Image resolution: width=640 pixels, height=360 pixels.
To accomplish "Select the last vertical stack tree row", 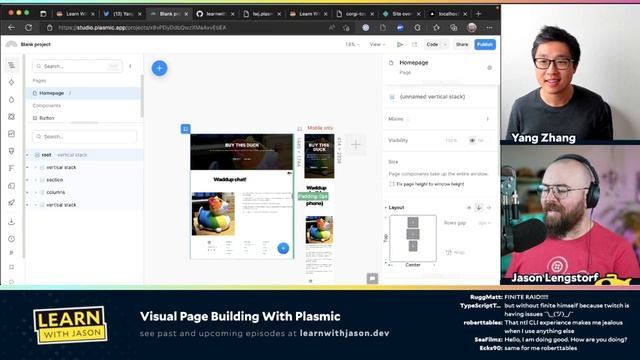I will pos(83,205).
